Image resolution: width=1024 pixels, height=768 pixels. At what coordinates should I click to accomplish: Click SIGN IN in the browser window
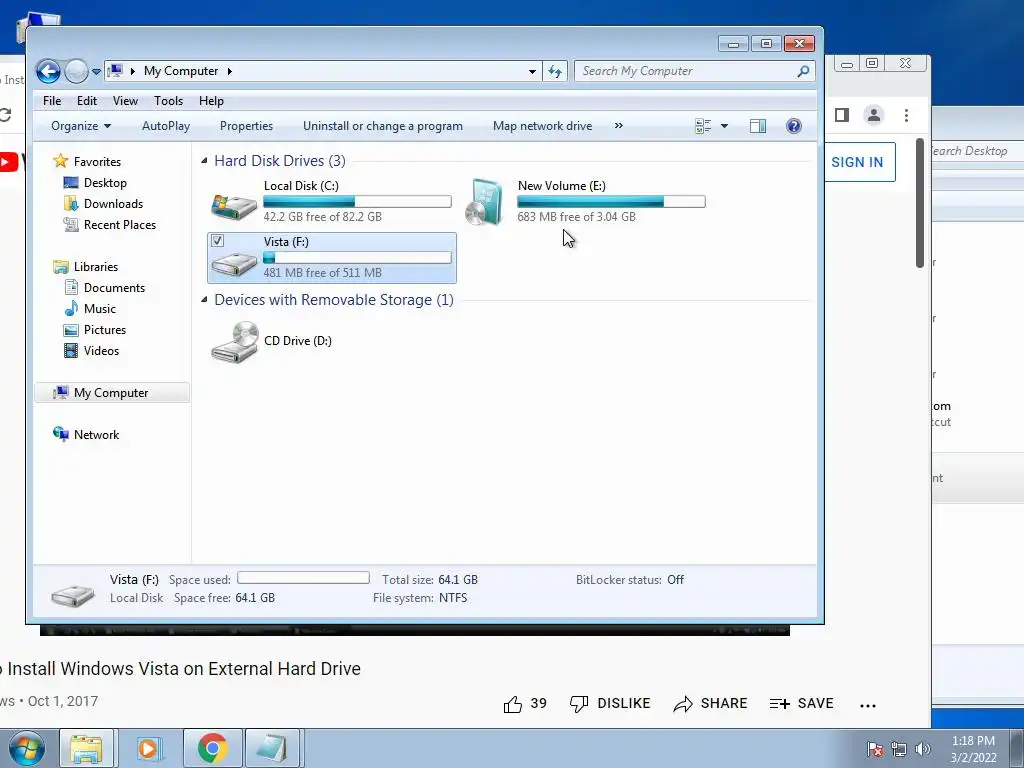[857, 162]
